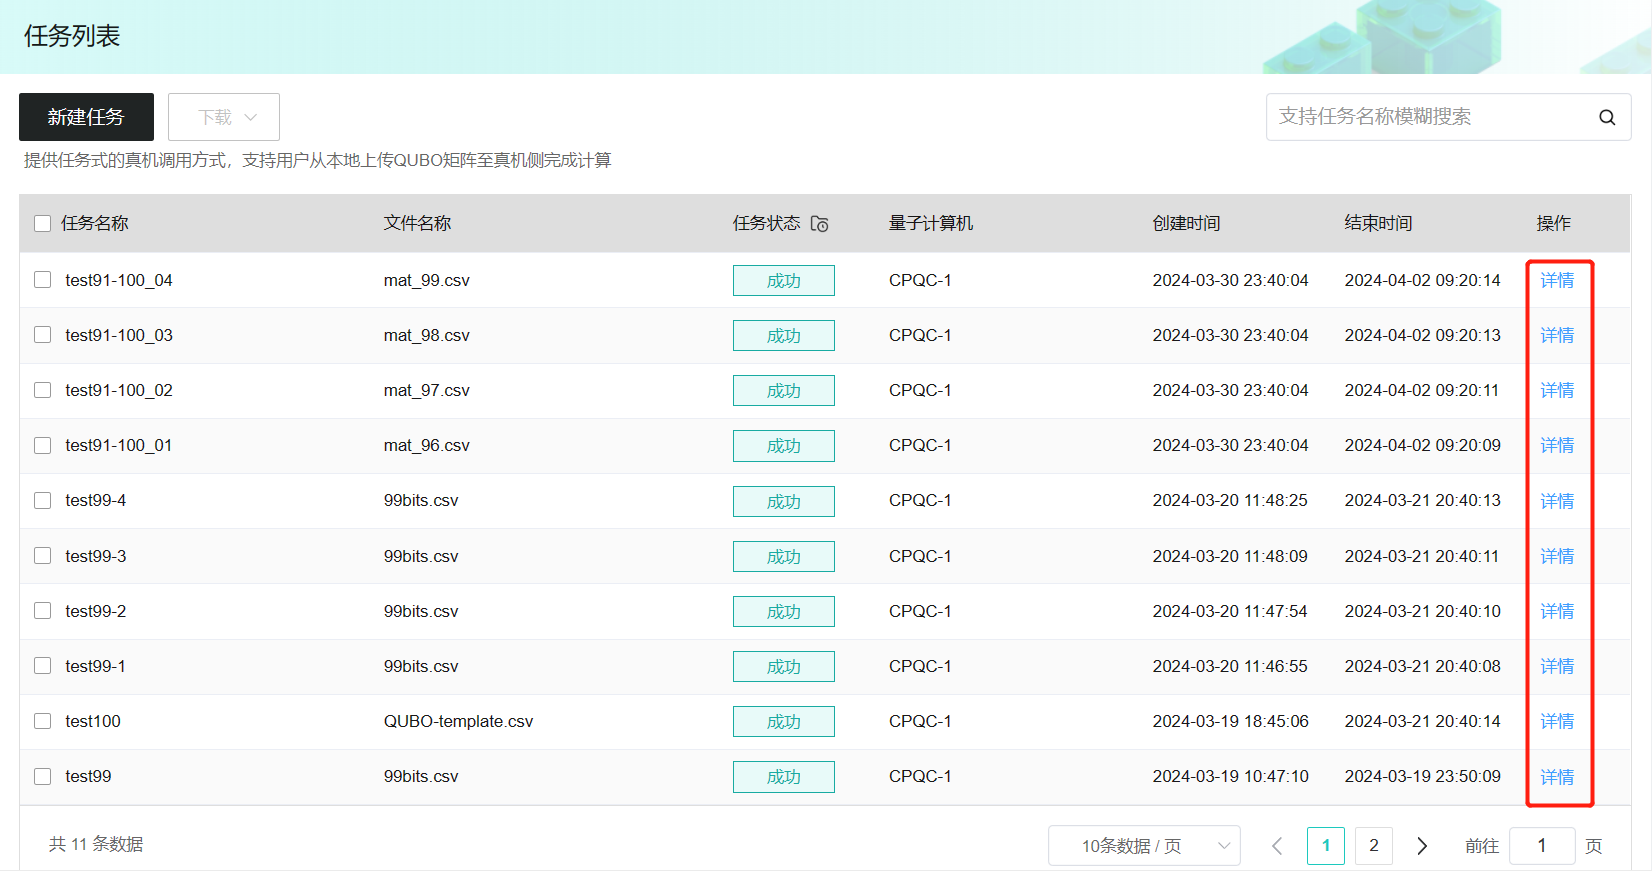1652x871 pixels.
Task: Toggle select-all checkbox in table header
Action: pos(42,223)
